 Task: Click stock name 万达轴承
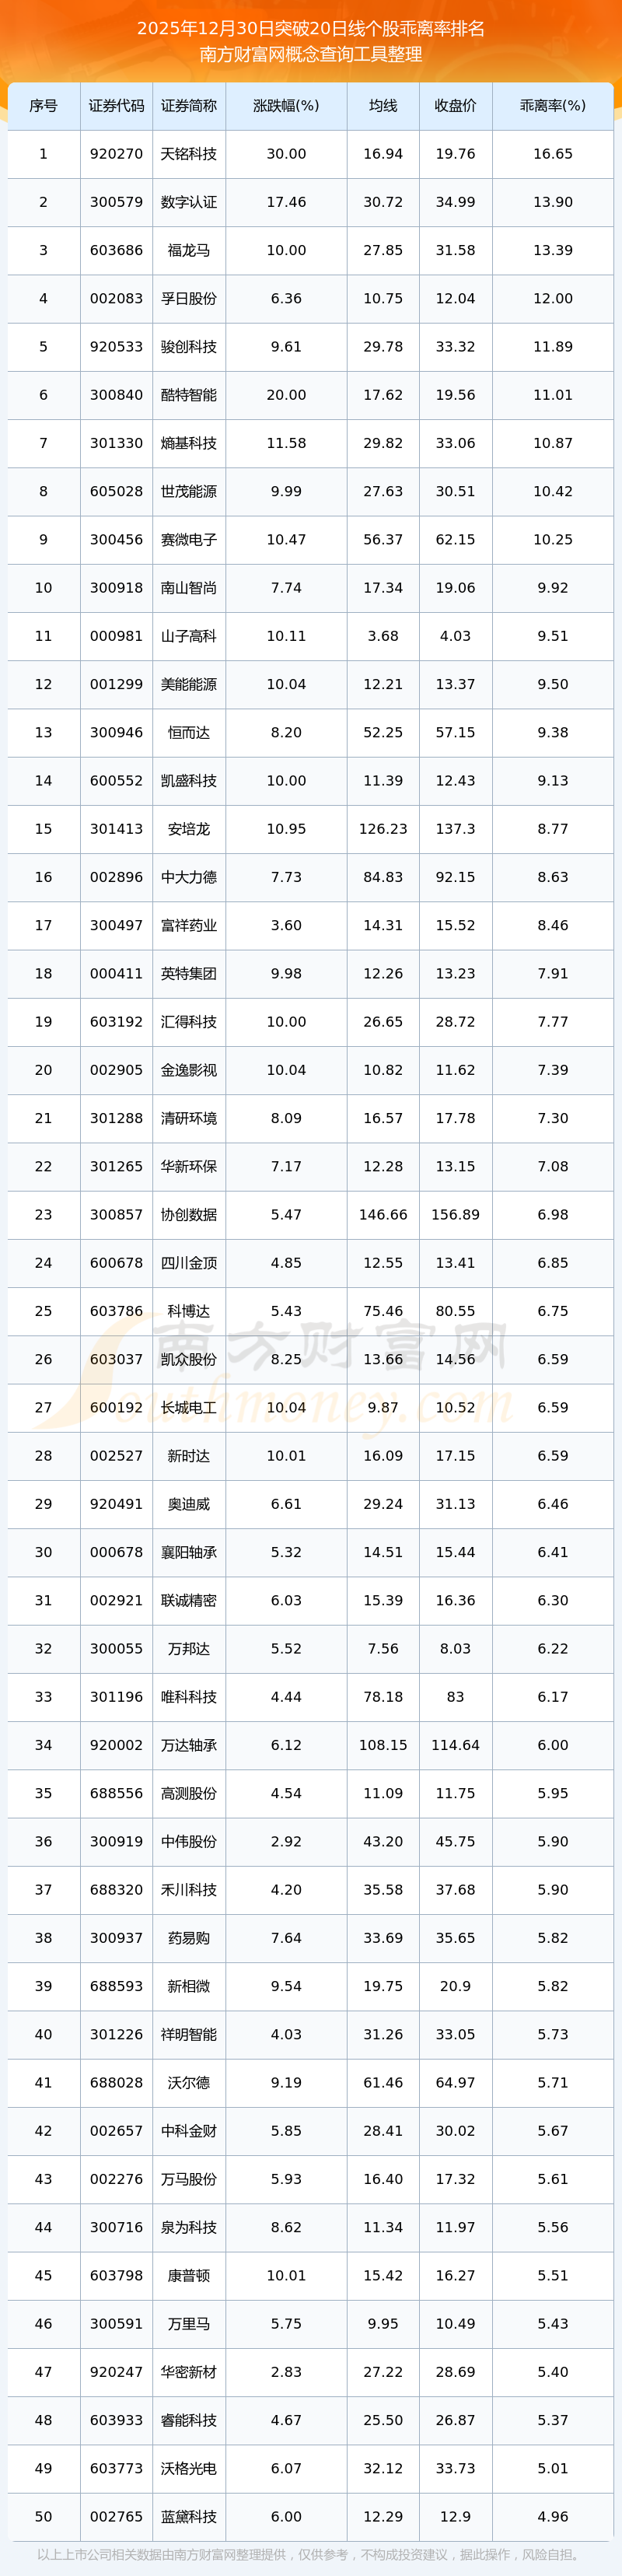tap(189, 1745)
